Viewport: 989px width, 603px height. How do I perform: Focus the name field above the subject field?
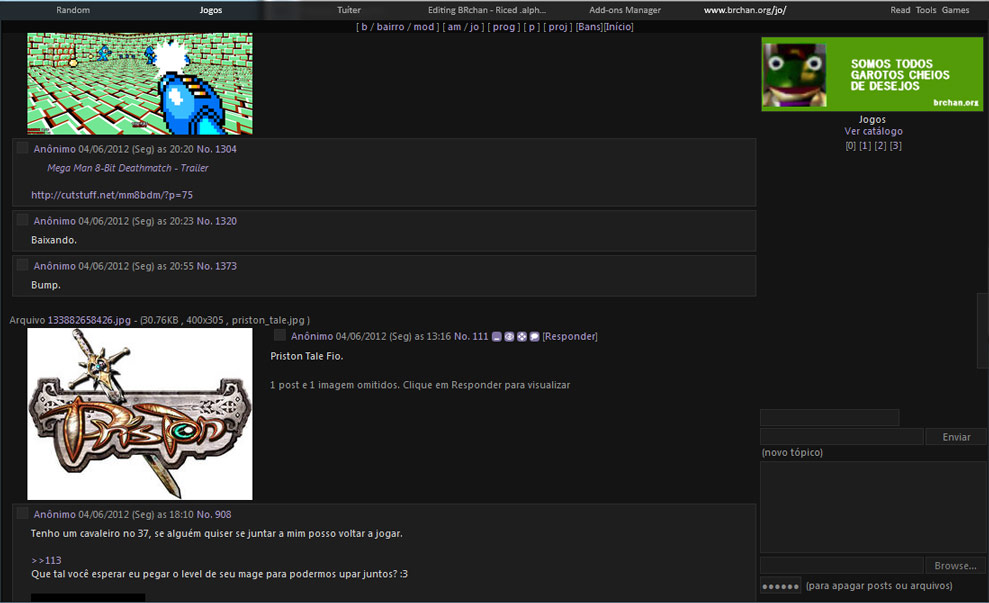tap(829, 418)
